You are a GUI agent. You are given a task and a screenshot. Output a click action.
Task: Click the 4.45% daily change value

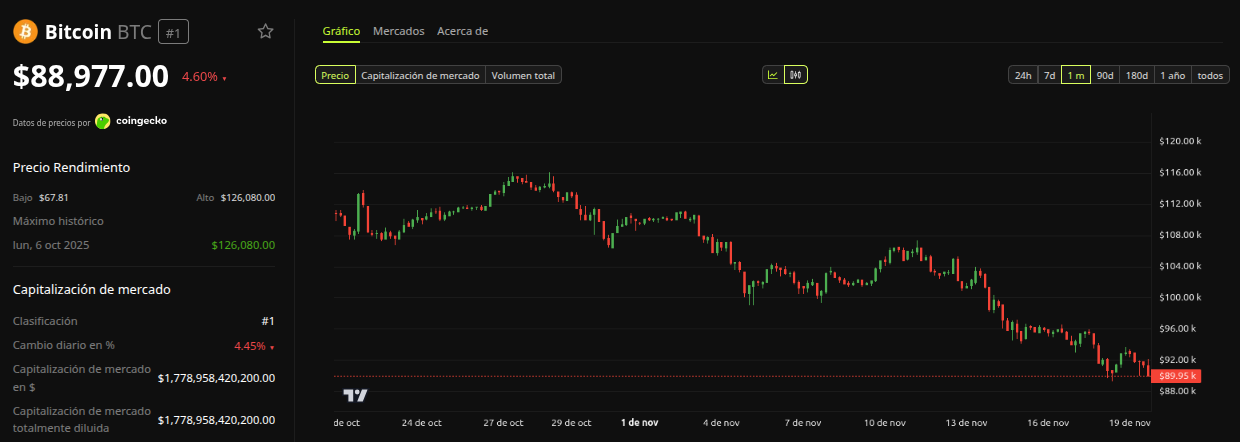(x=254, y=346)
